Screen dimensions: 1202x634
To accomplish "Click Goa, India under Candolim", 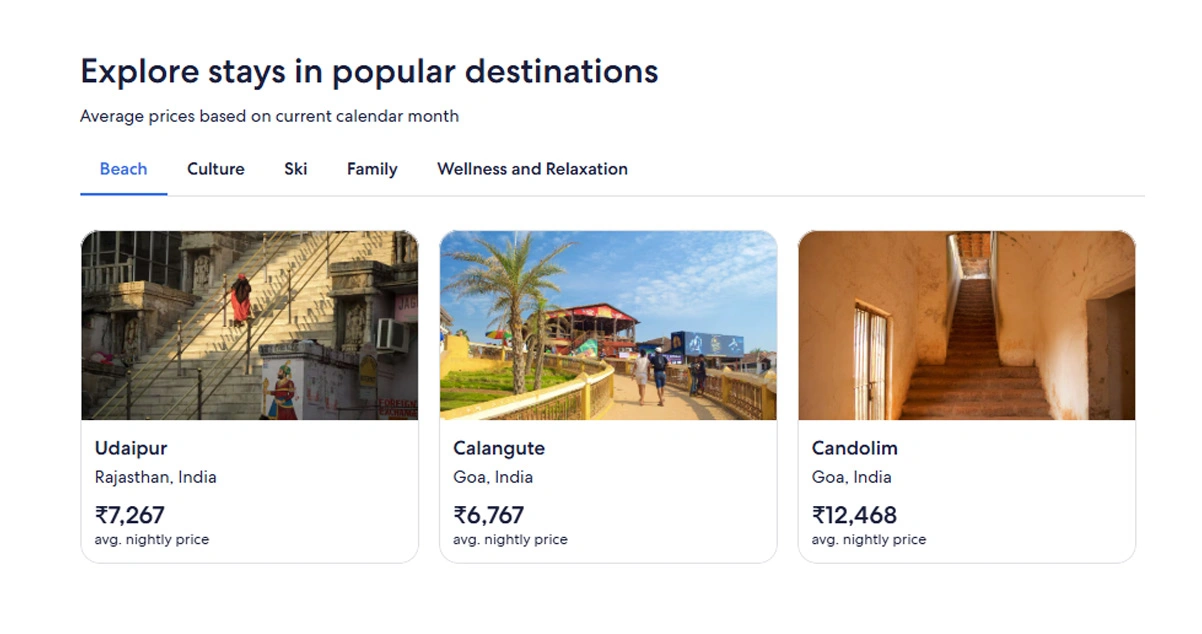I will (x=851, y=477).
